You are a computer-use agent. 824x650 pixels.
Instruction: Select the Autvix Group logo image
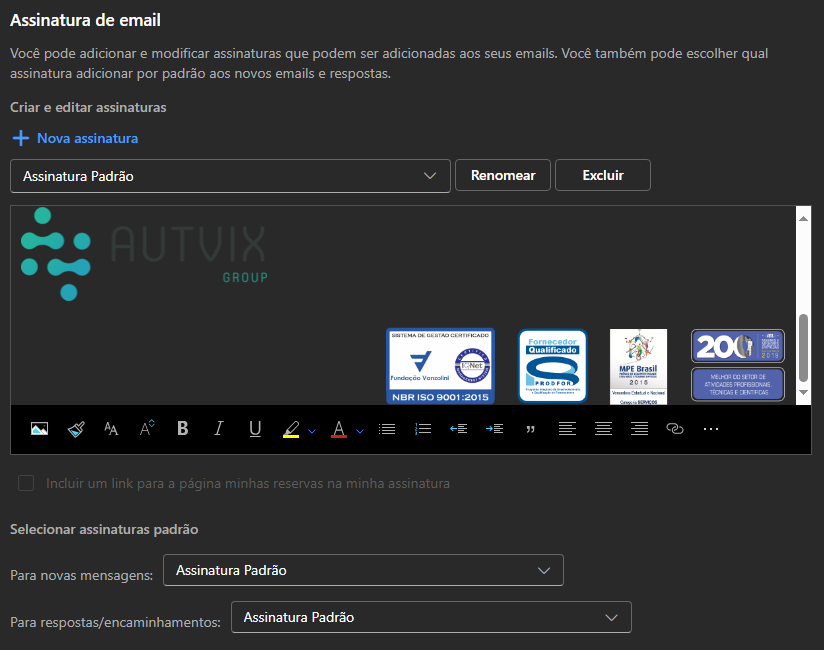pyautogui.click(x=144, y=254)
